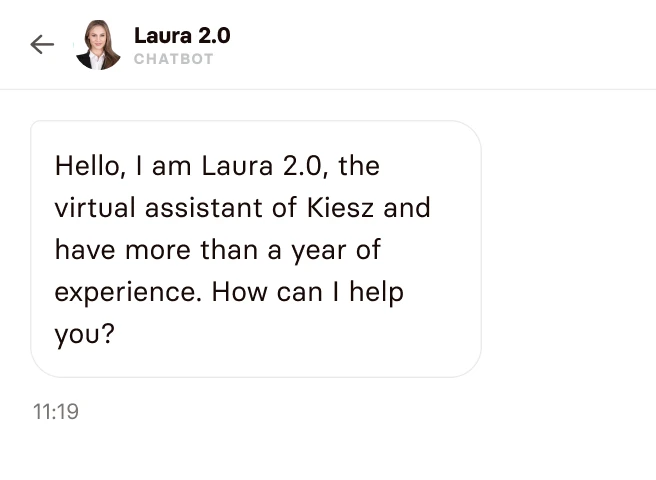Image resolution: width=656 pixels, height=480 pixels.
Task: Click the word "have" in the message
Action: [84, 250]
